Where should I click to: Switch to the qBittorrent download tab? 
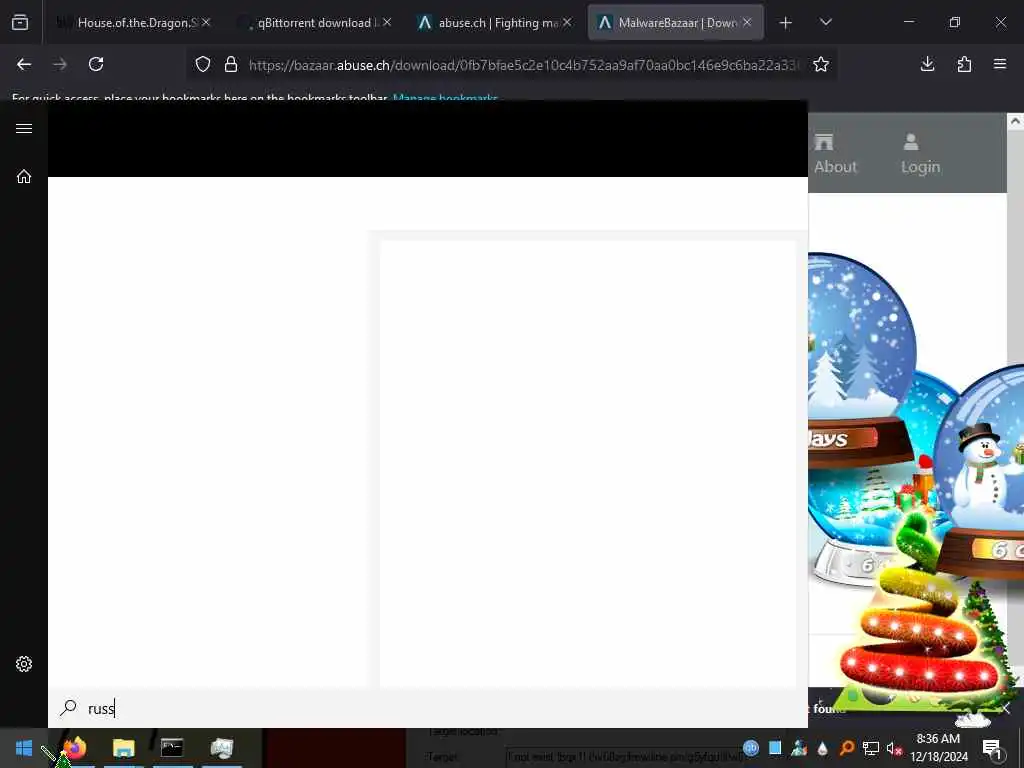(x=313, y=23)
